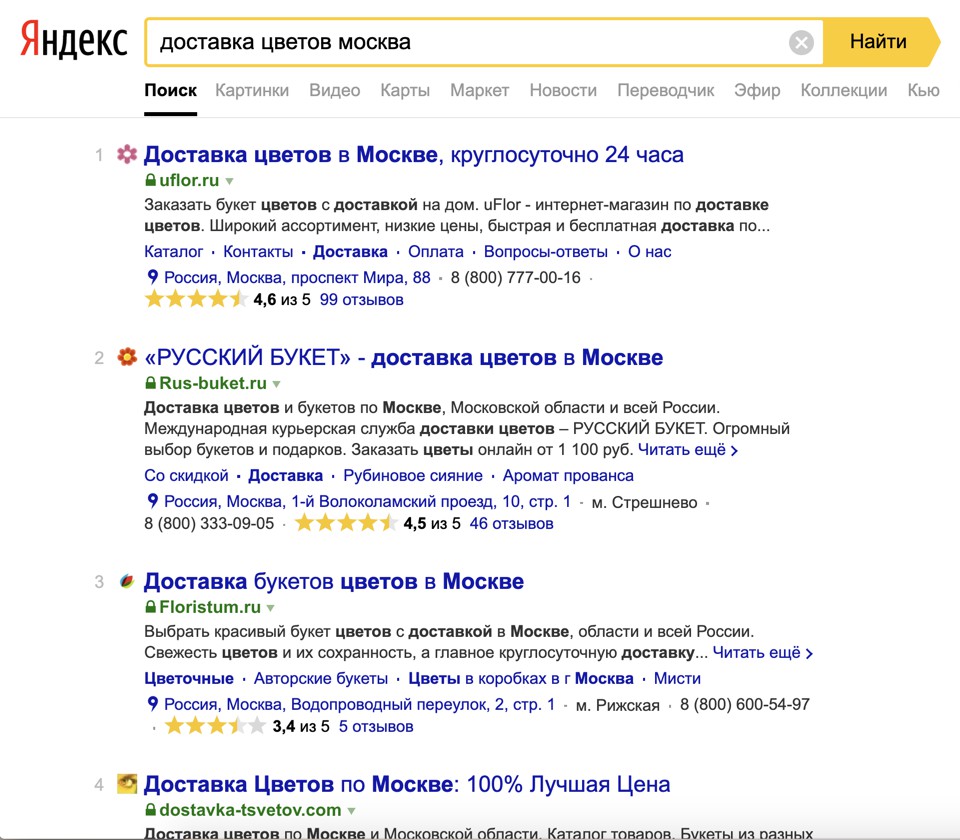This screenshot has width=960, height=840.
Task: Expand Floristum snippet via Читать ещё
Action: (762, 653)
